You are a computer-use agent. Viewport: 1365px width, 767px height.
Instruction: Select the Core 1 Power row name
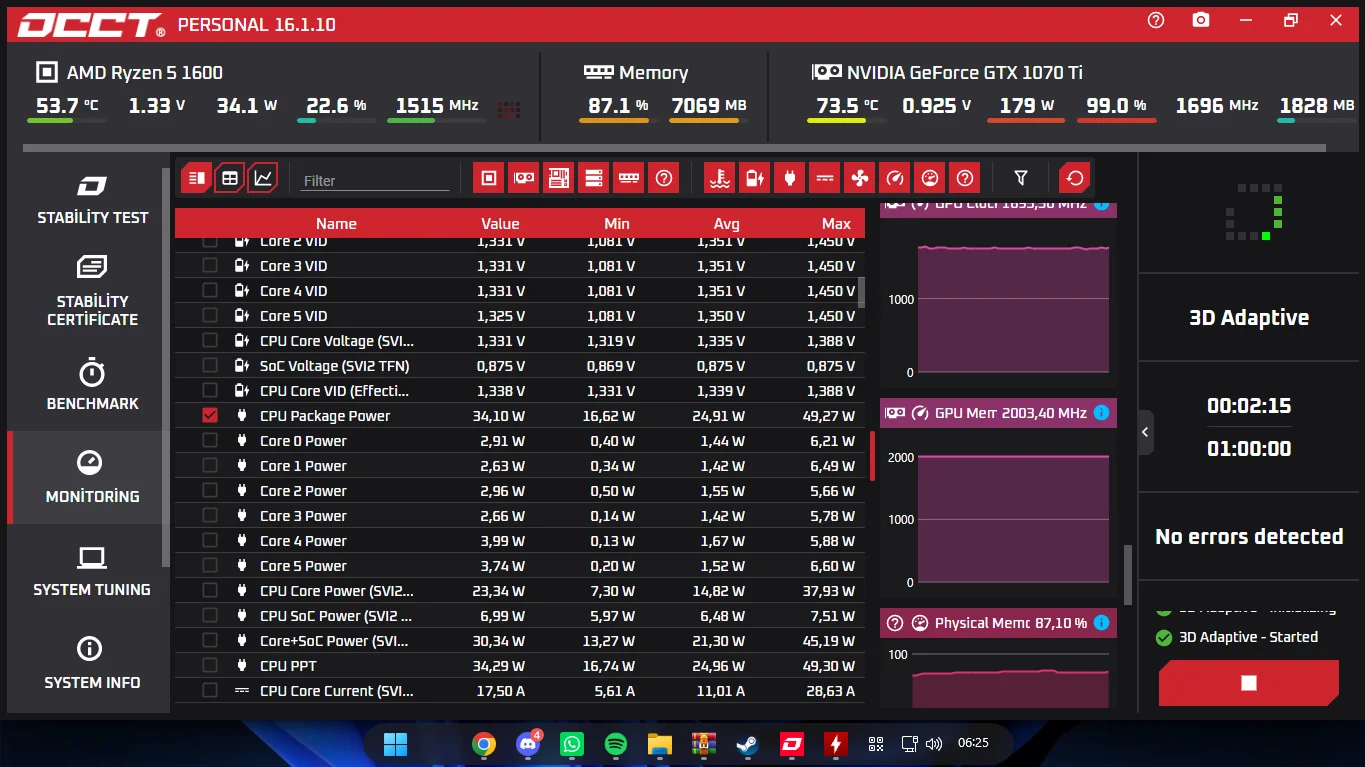click(303, 465)
